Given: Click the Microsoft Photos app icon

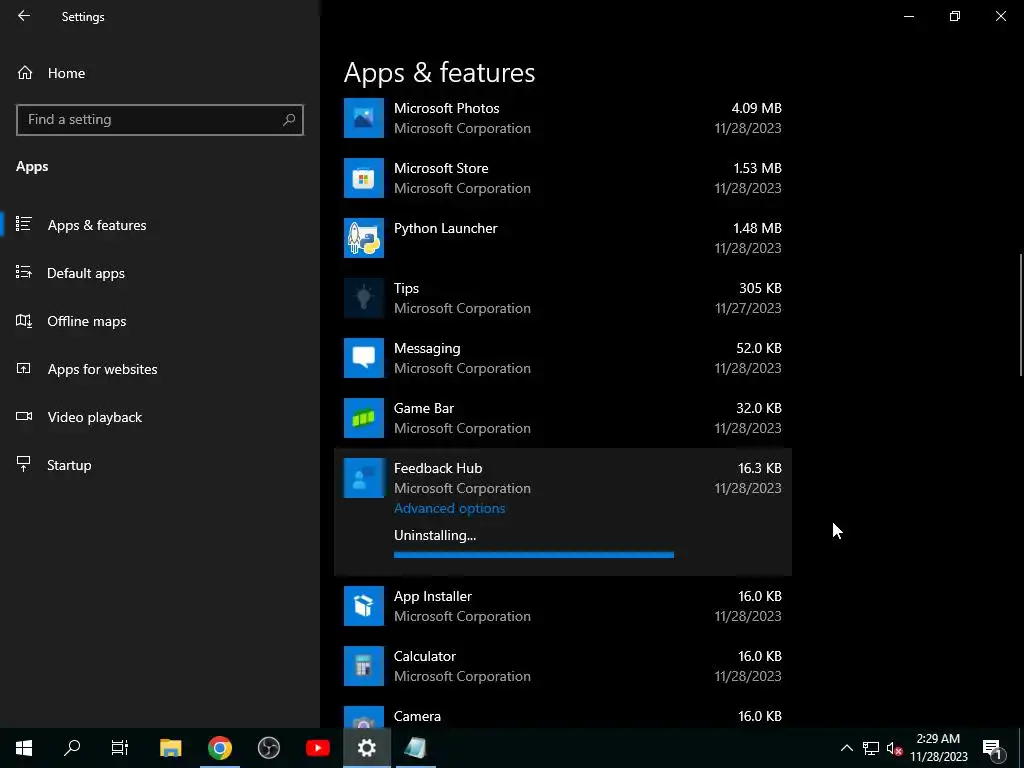Looking at the screenshot, I should (364, 118).
